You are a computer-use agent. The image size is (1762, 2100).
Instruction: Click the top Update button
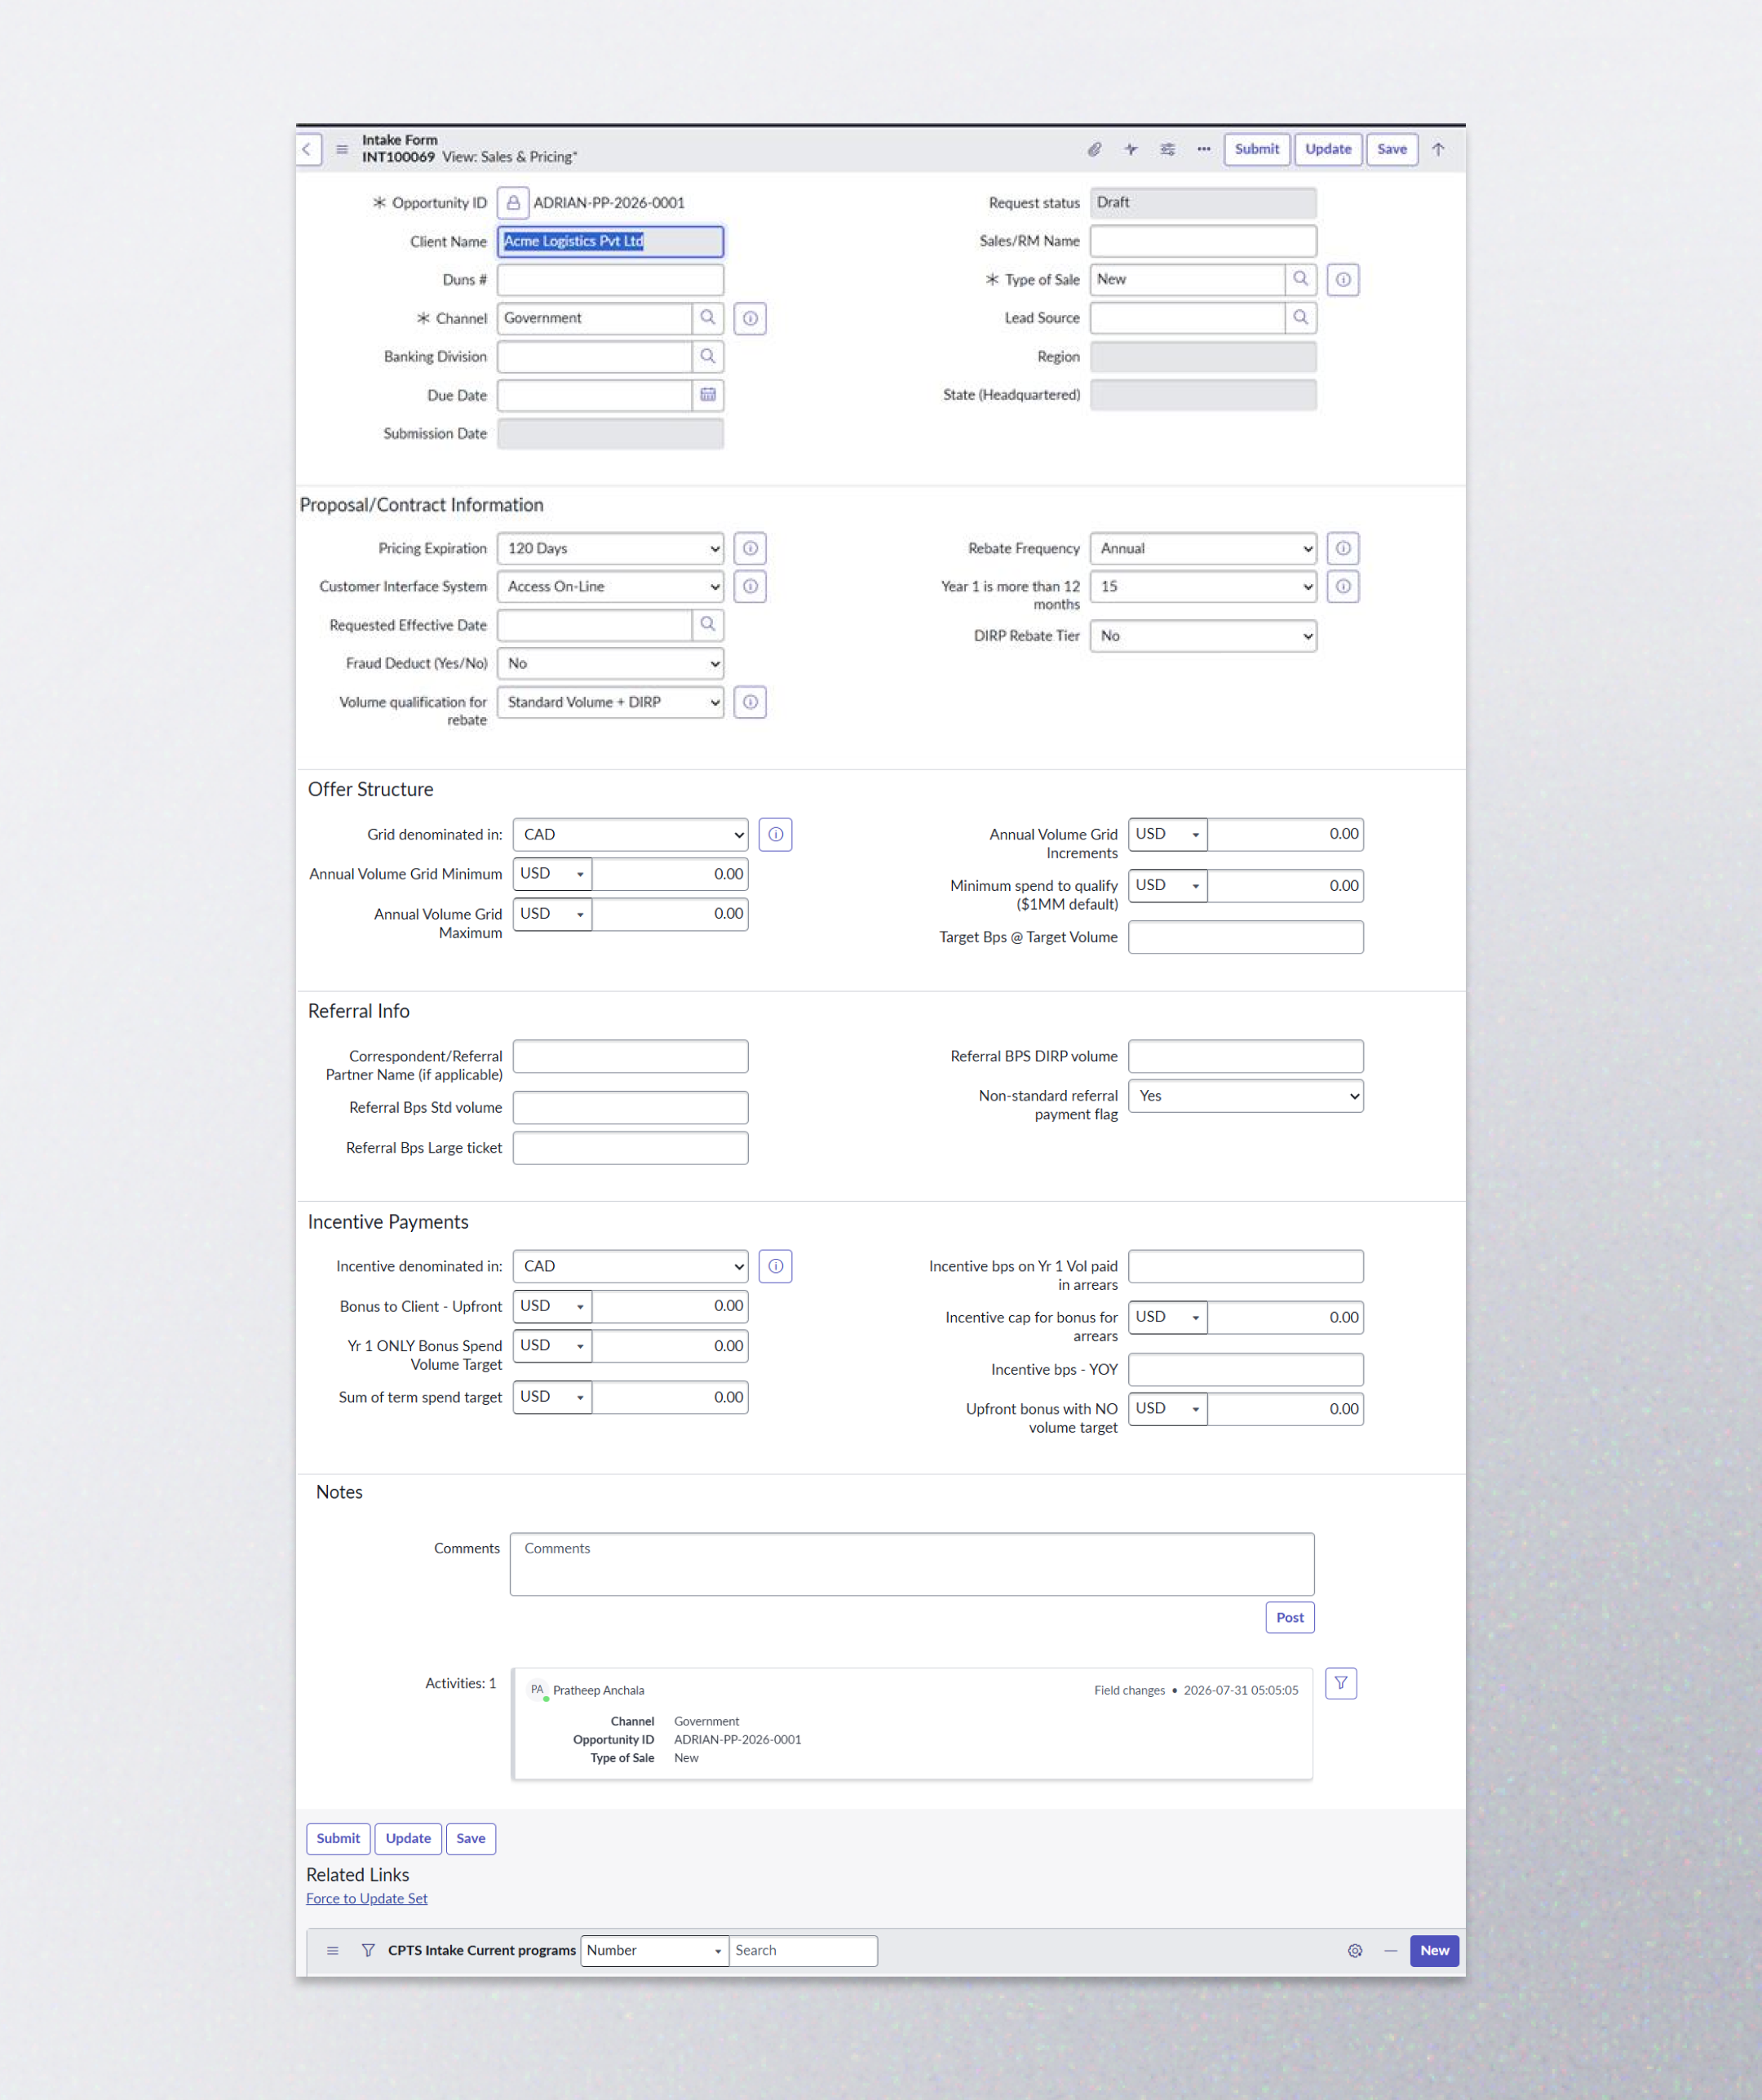point(1328,149)
